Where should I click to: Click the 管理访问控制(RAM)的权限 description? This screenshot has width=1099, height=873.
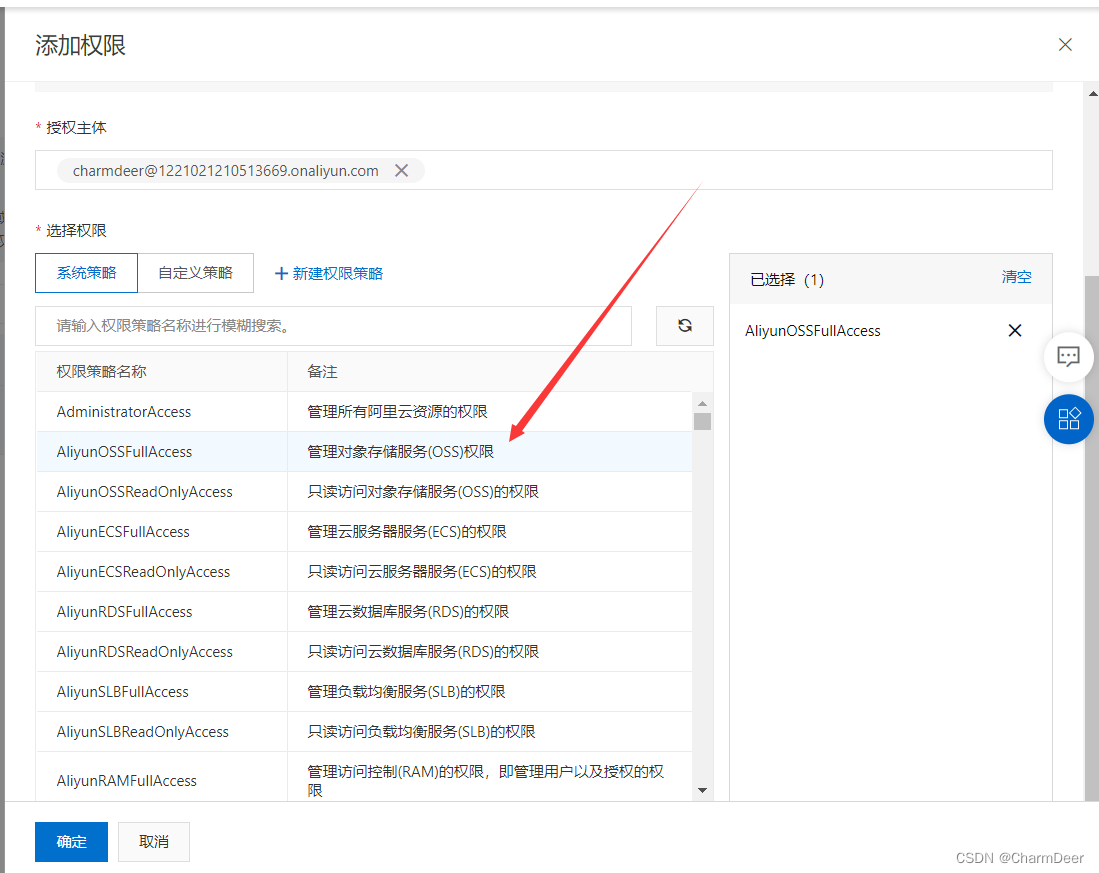coord(486,780)
